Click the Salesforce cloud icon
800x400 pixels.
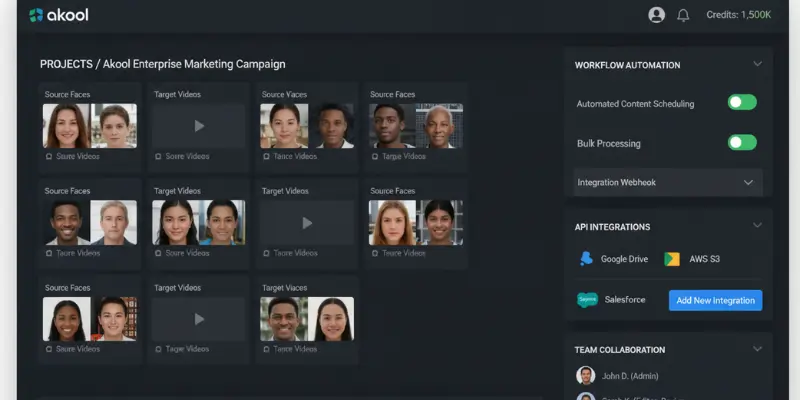pos(587,300)
